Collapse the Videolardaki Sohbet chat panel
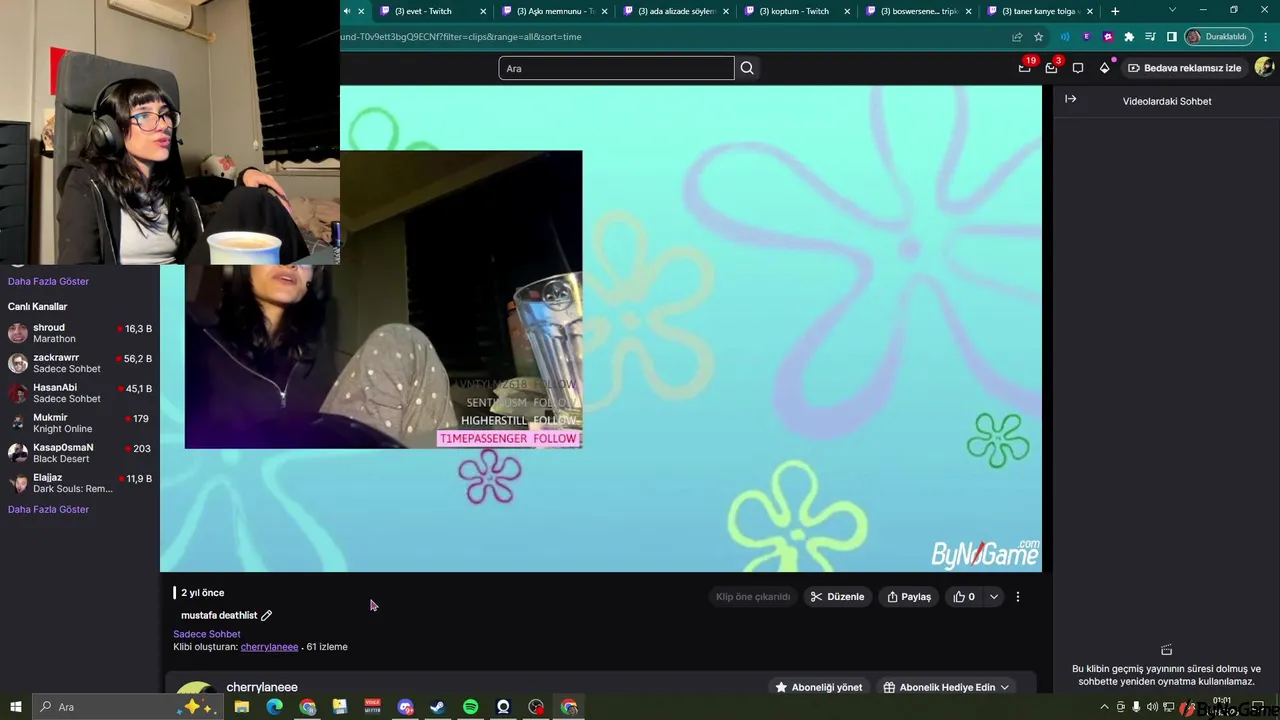 click(x=1071, y=99)
